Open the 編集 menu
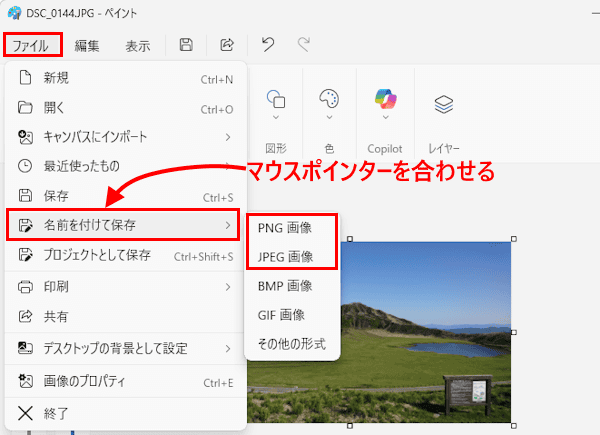Screen dimensions: 600x435 pyautogui.click(x=87, y=46)
